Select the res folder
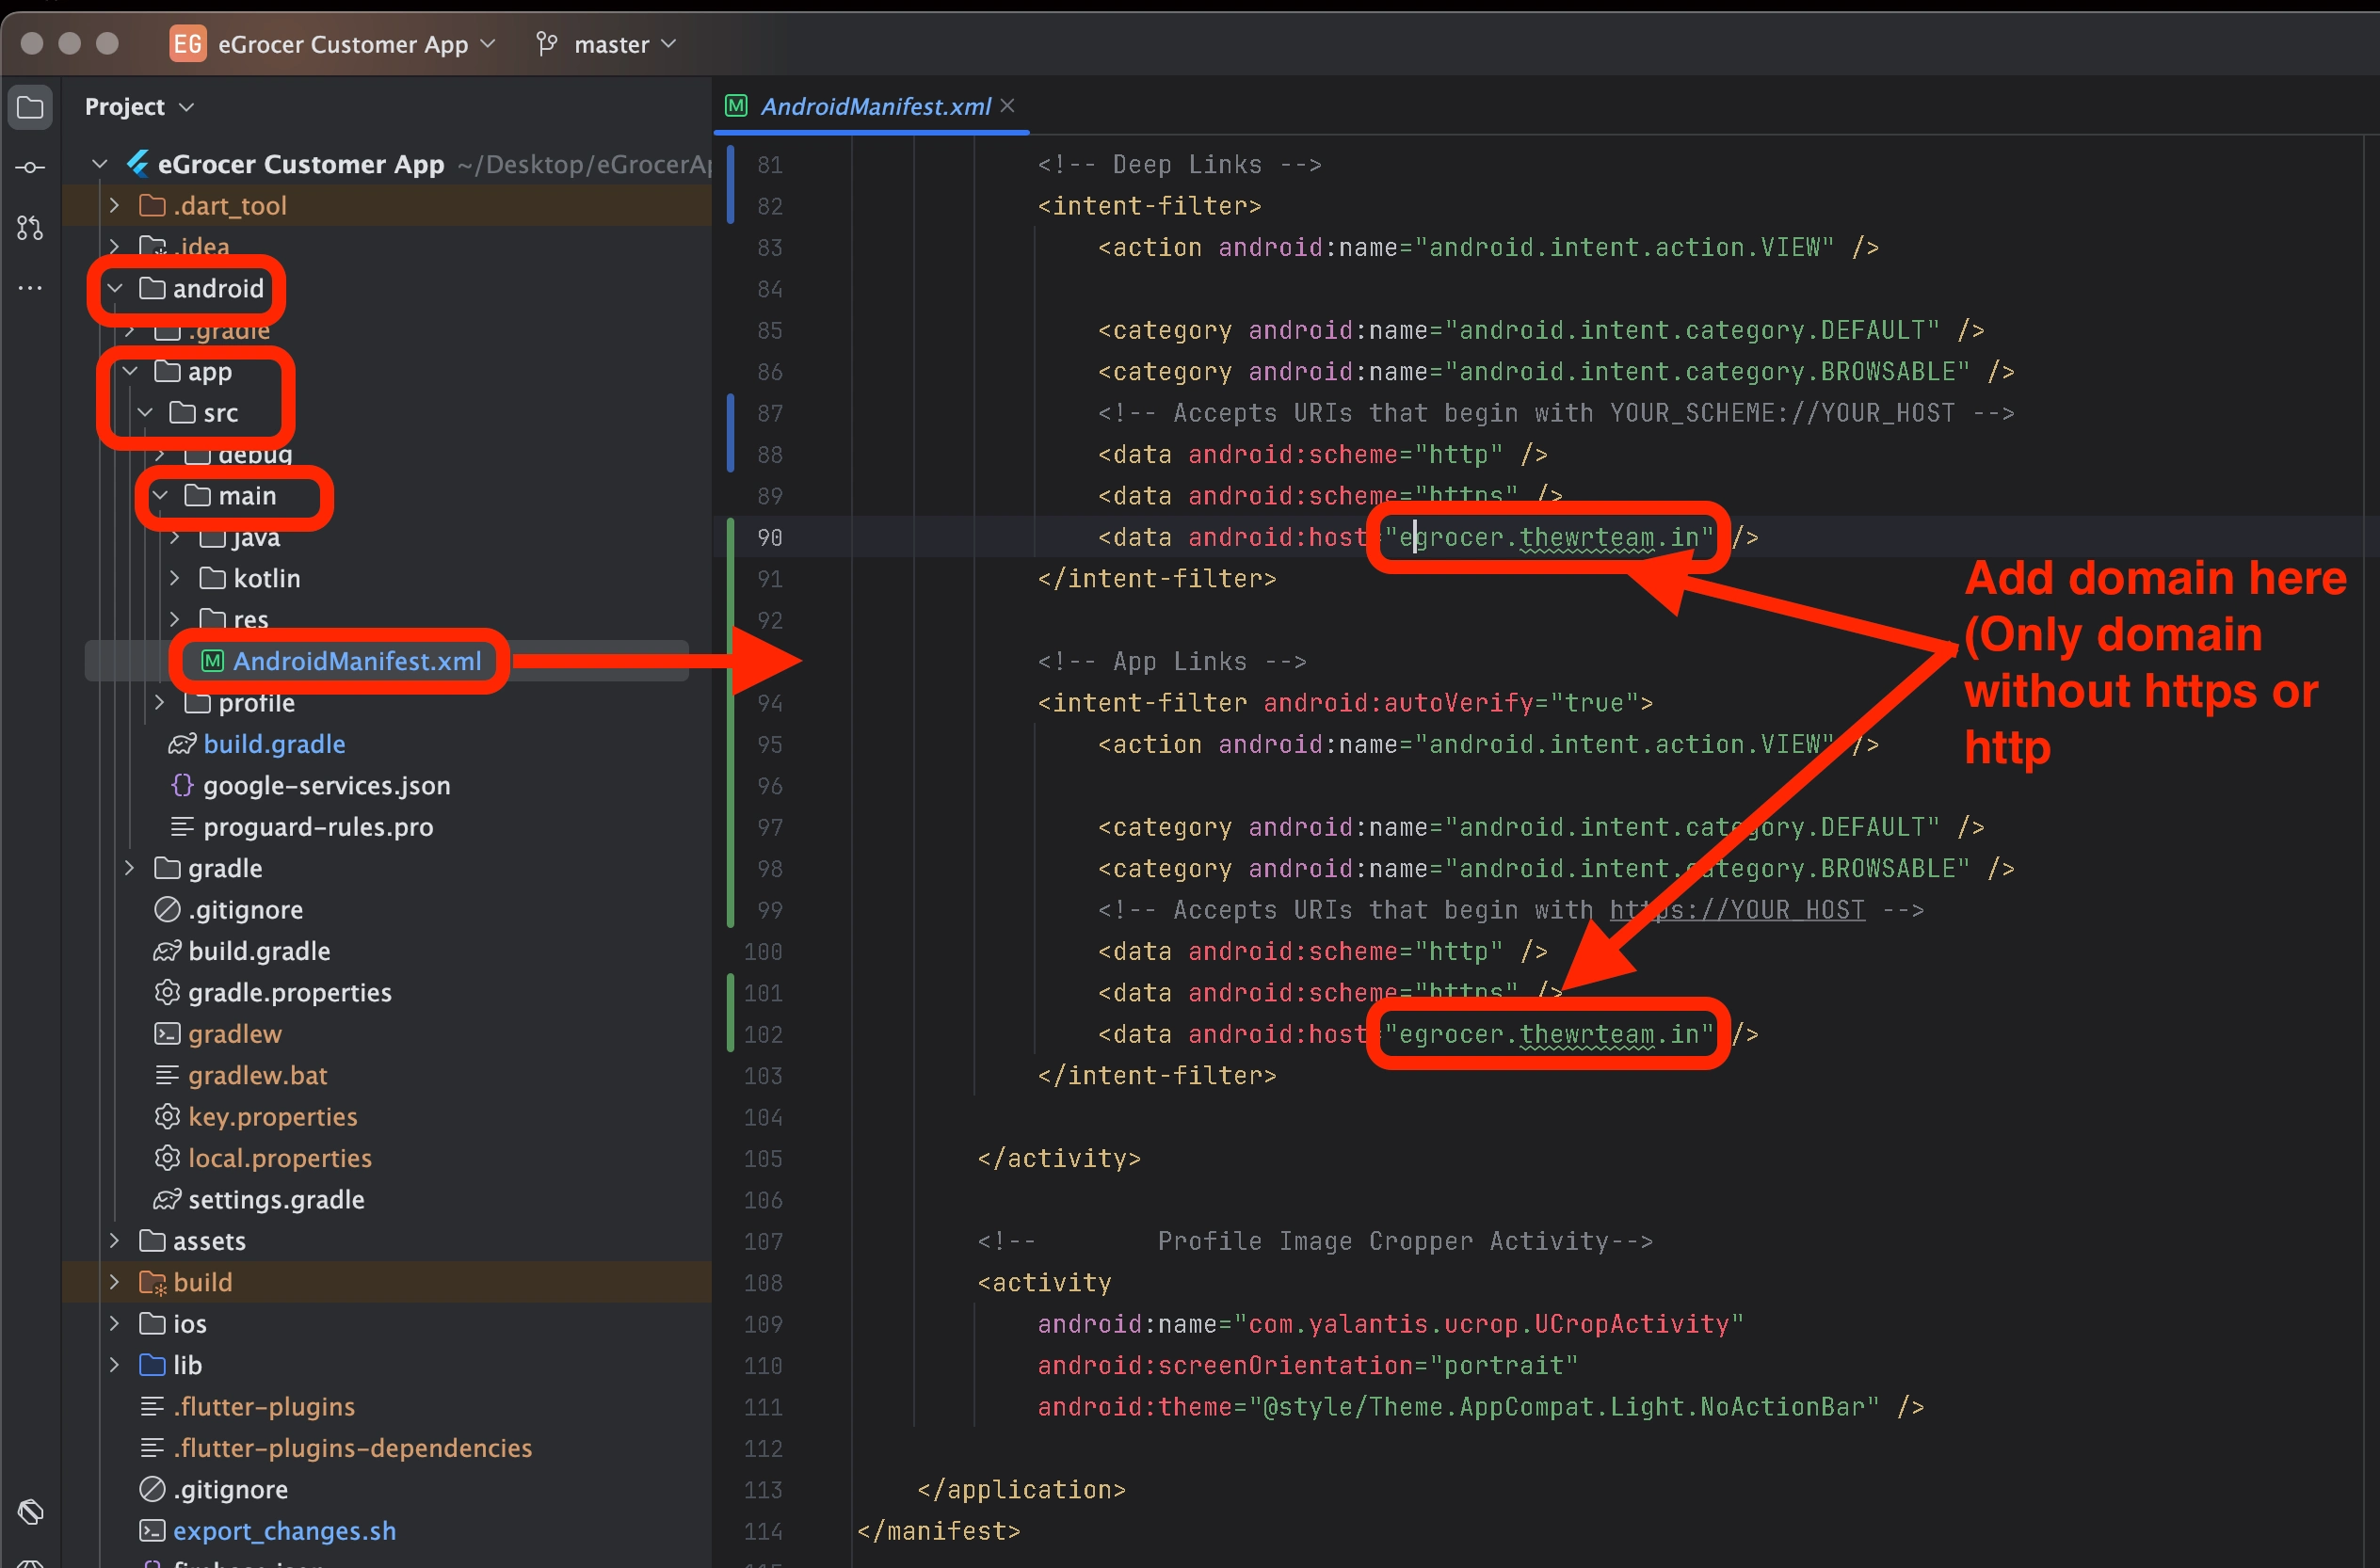 pos(250,620)
